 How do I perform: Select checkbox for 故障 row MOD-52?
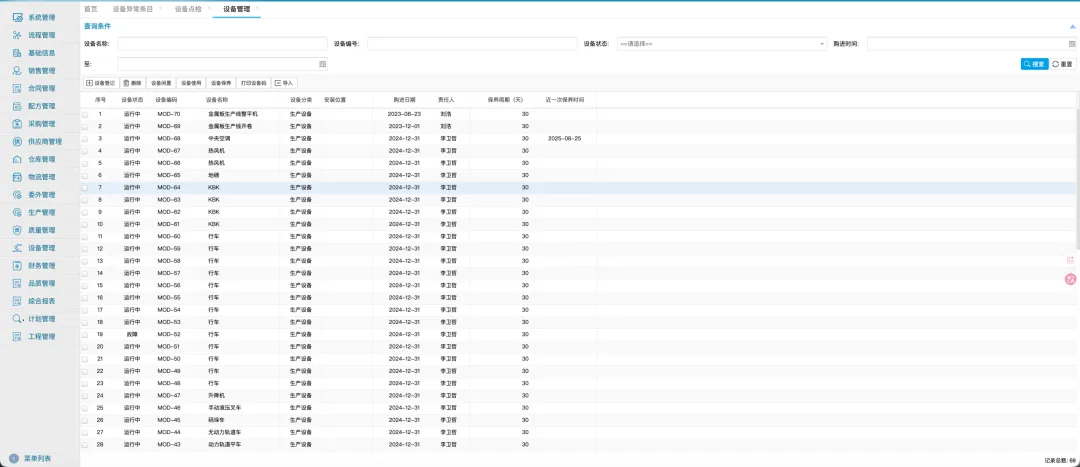click(85, 335)
